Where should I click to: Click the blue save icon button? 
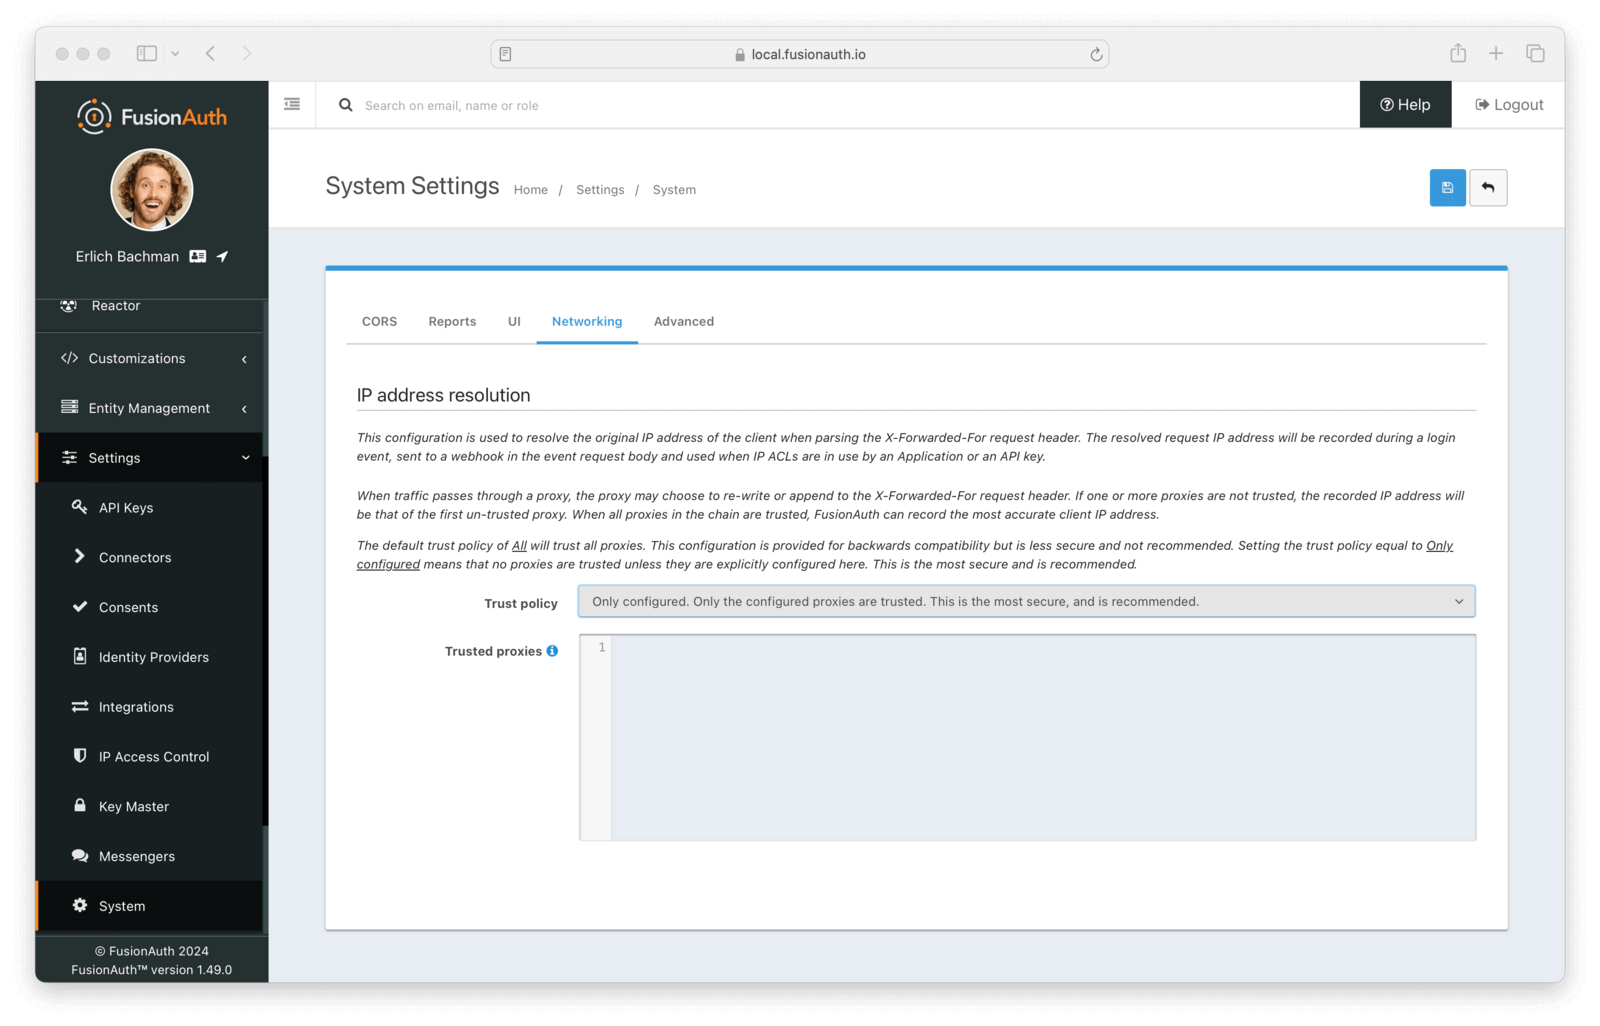(1447, 188)
